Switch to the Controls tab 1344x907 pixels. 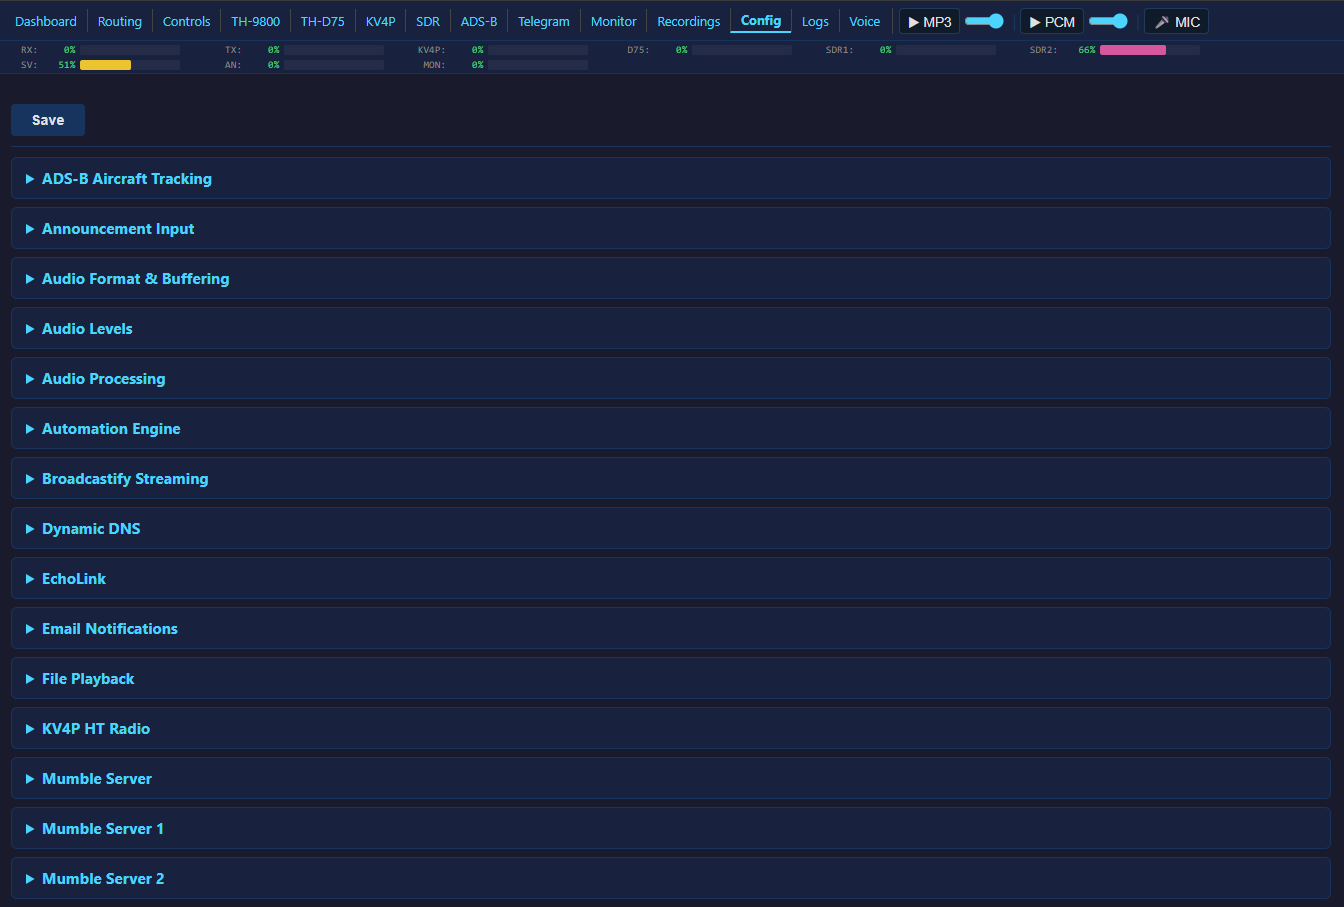[x=187, y=21]
